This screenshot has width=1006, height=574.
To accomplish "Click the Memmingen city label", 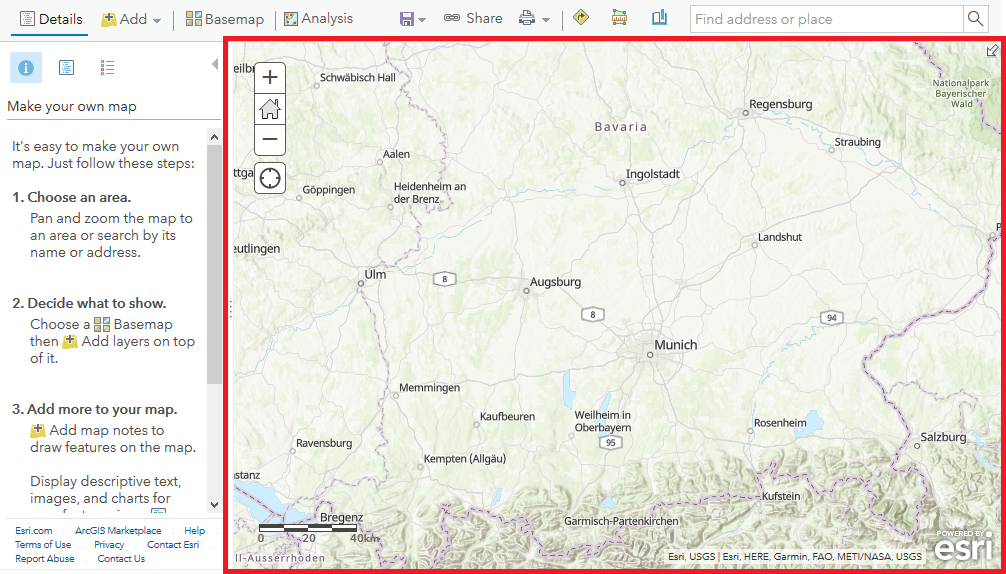I will [429, 388].
